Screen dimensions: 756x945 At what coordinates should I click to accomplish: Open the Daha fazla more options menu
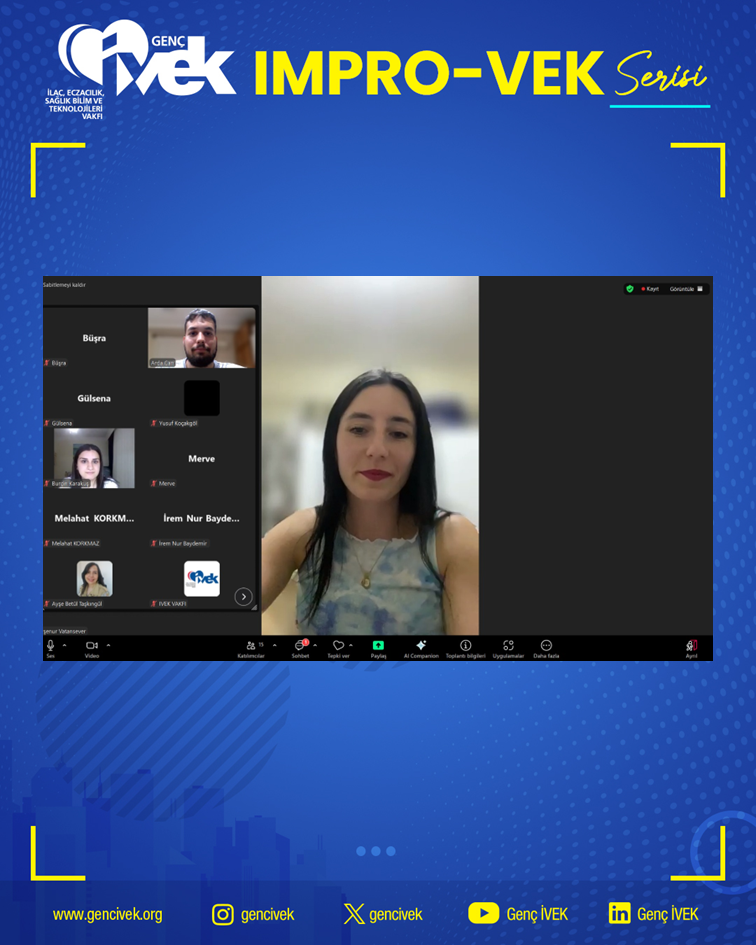pos(546,646)
